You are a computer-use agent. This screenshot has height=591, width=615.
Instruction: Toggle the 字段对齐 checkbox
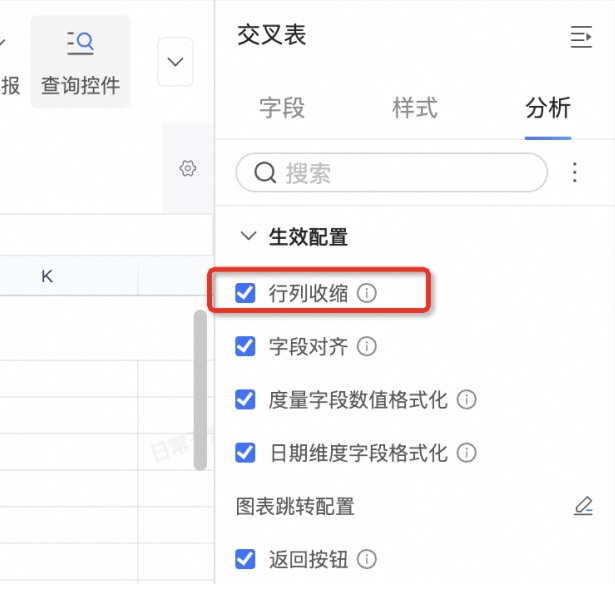point(245,347)
